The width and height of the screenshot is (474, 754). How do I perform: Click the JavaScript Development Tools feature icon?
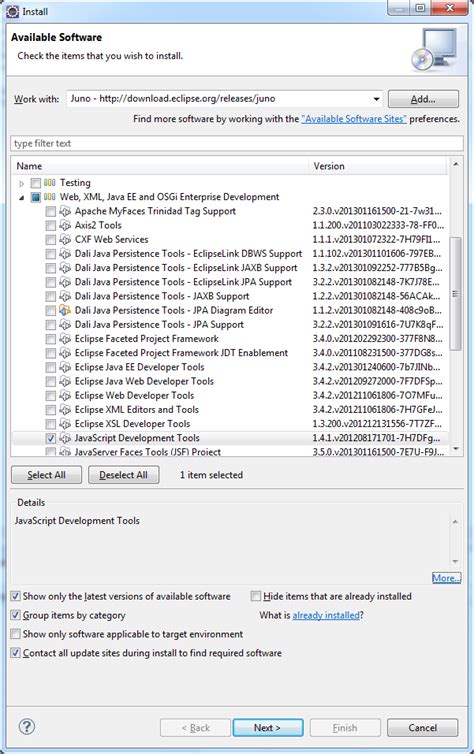tap(65, 438)
